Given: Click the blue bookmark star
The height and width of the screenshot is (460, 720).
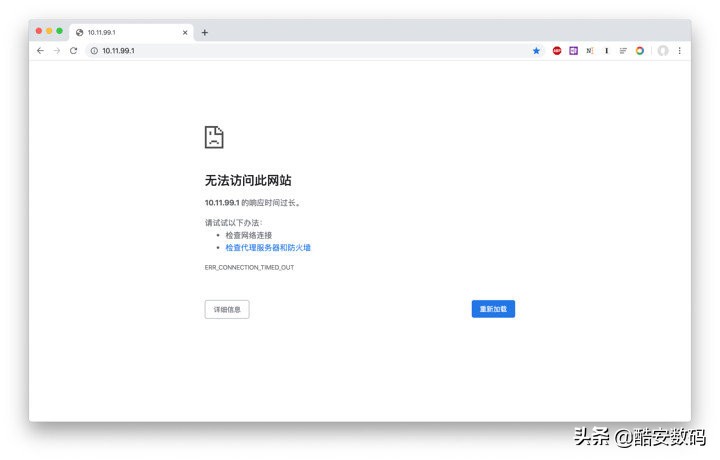Looking at the screenshot, I should pos(536,50).
